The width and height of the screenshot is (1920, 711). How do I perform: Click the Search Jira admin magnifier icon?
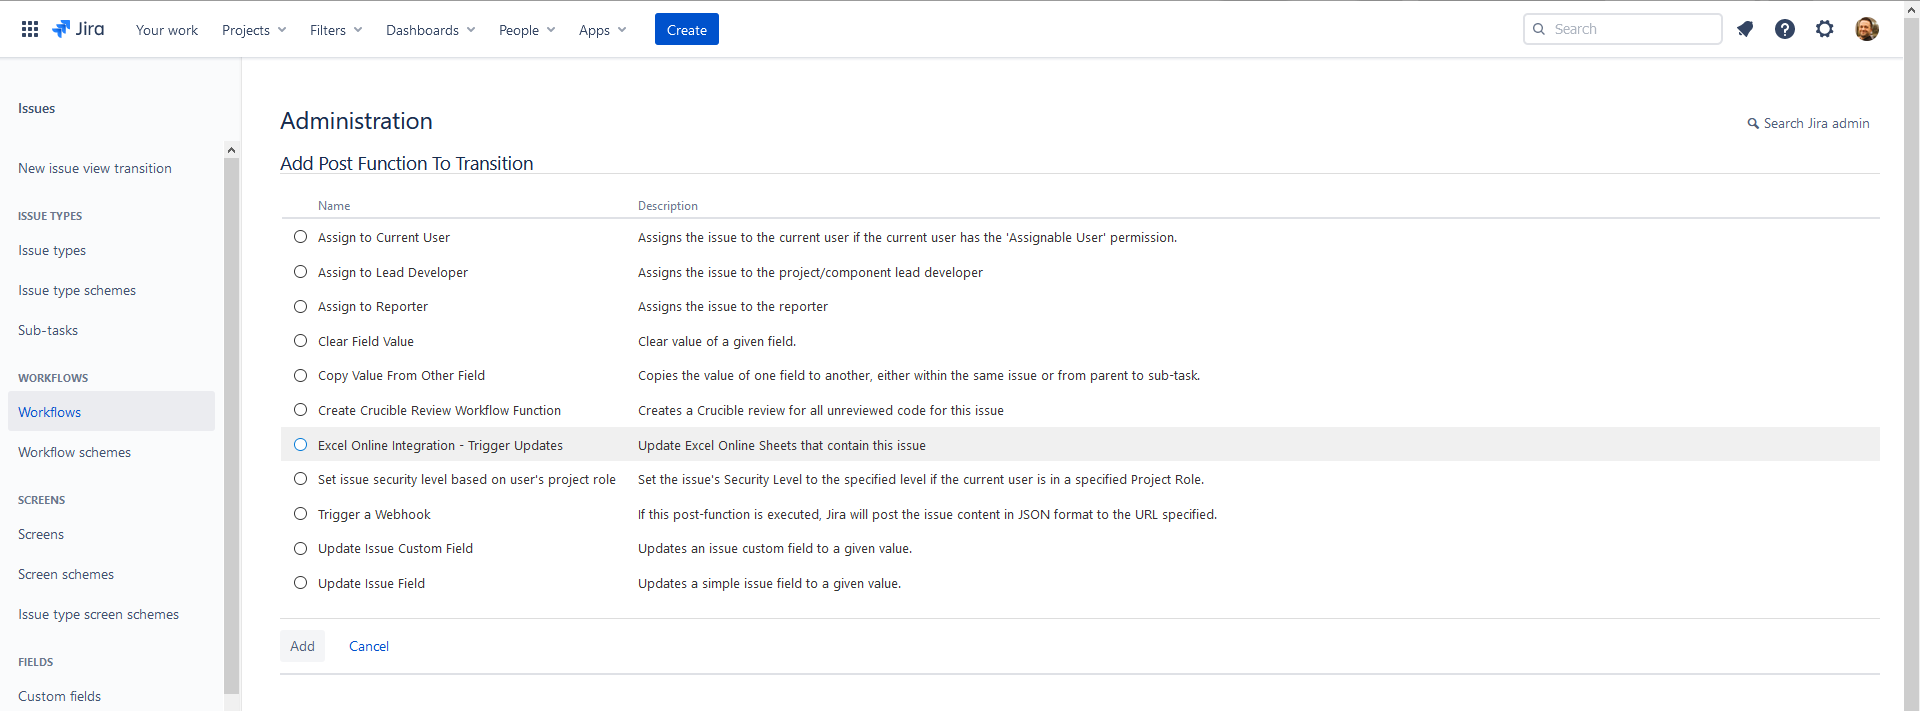tap(1753, 124)
